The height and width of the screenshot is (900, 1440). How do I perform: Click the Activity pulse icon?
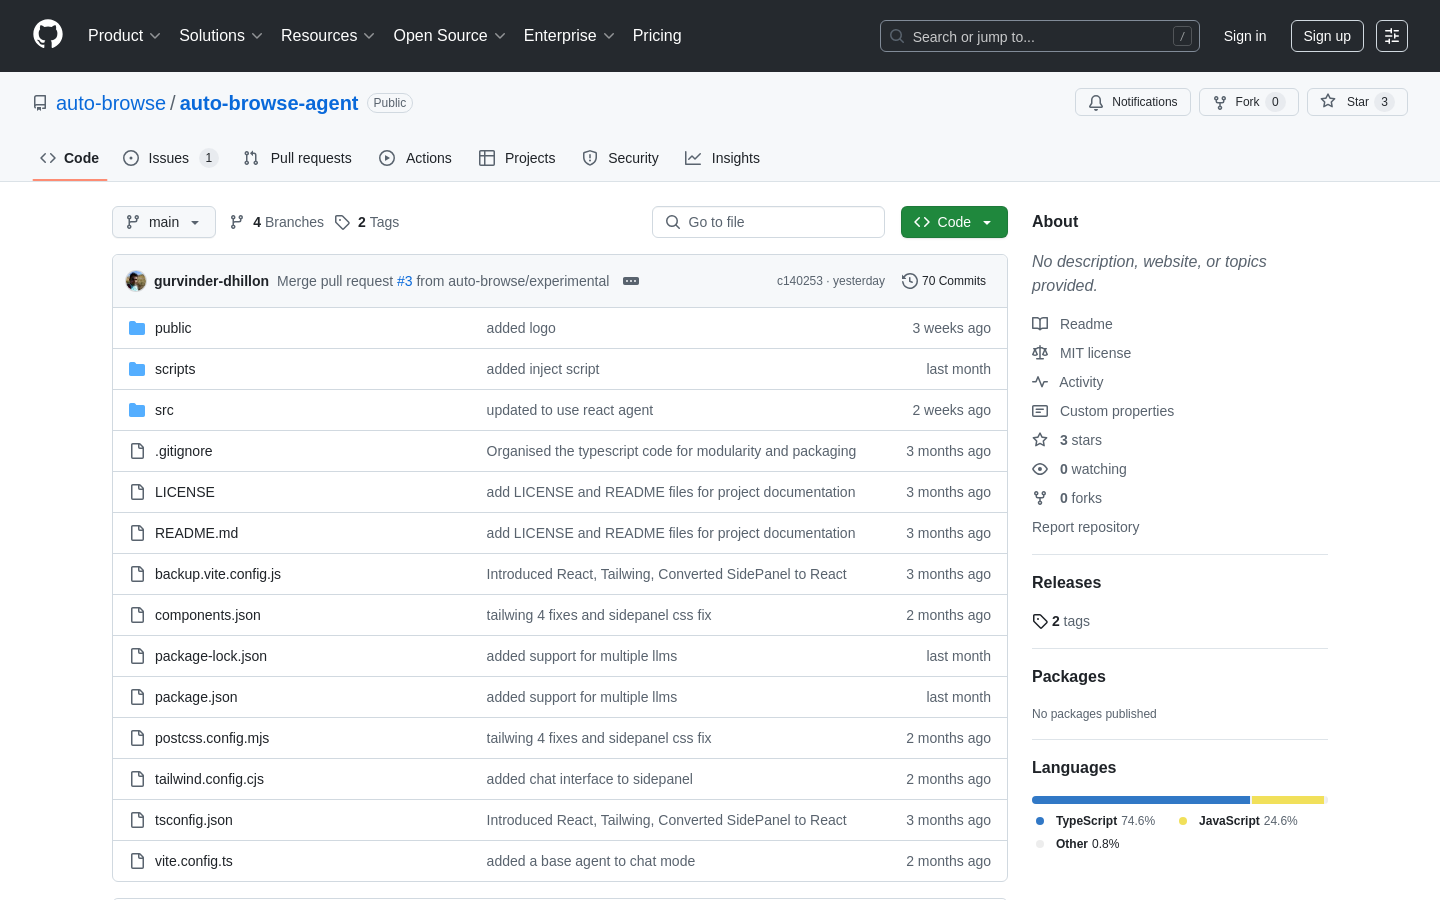[1040, 382]
